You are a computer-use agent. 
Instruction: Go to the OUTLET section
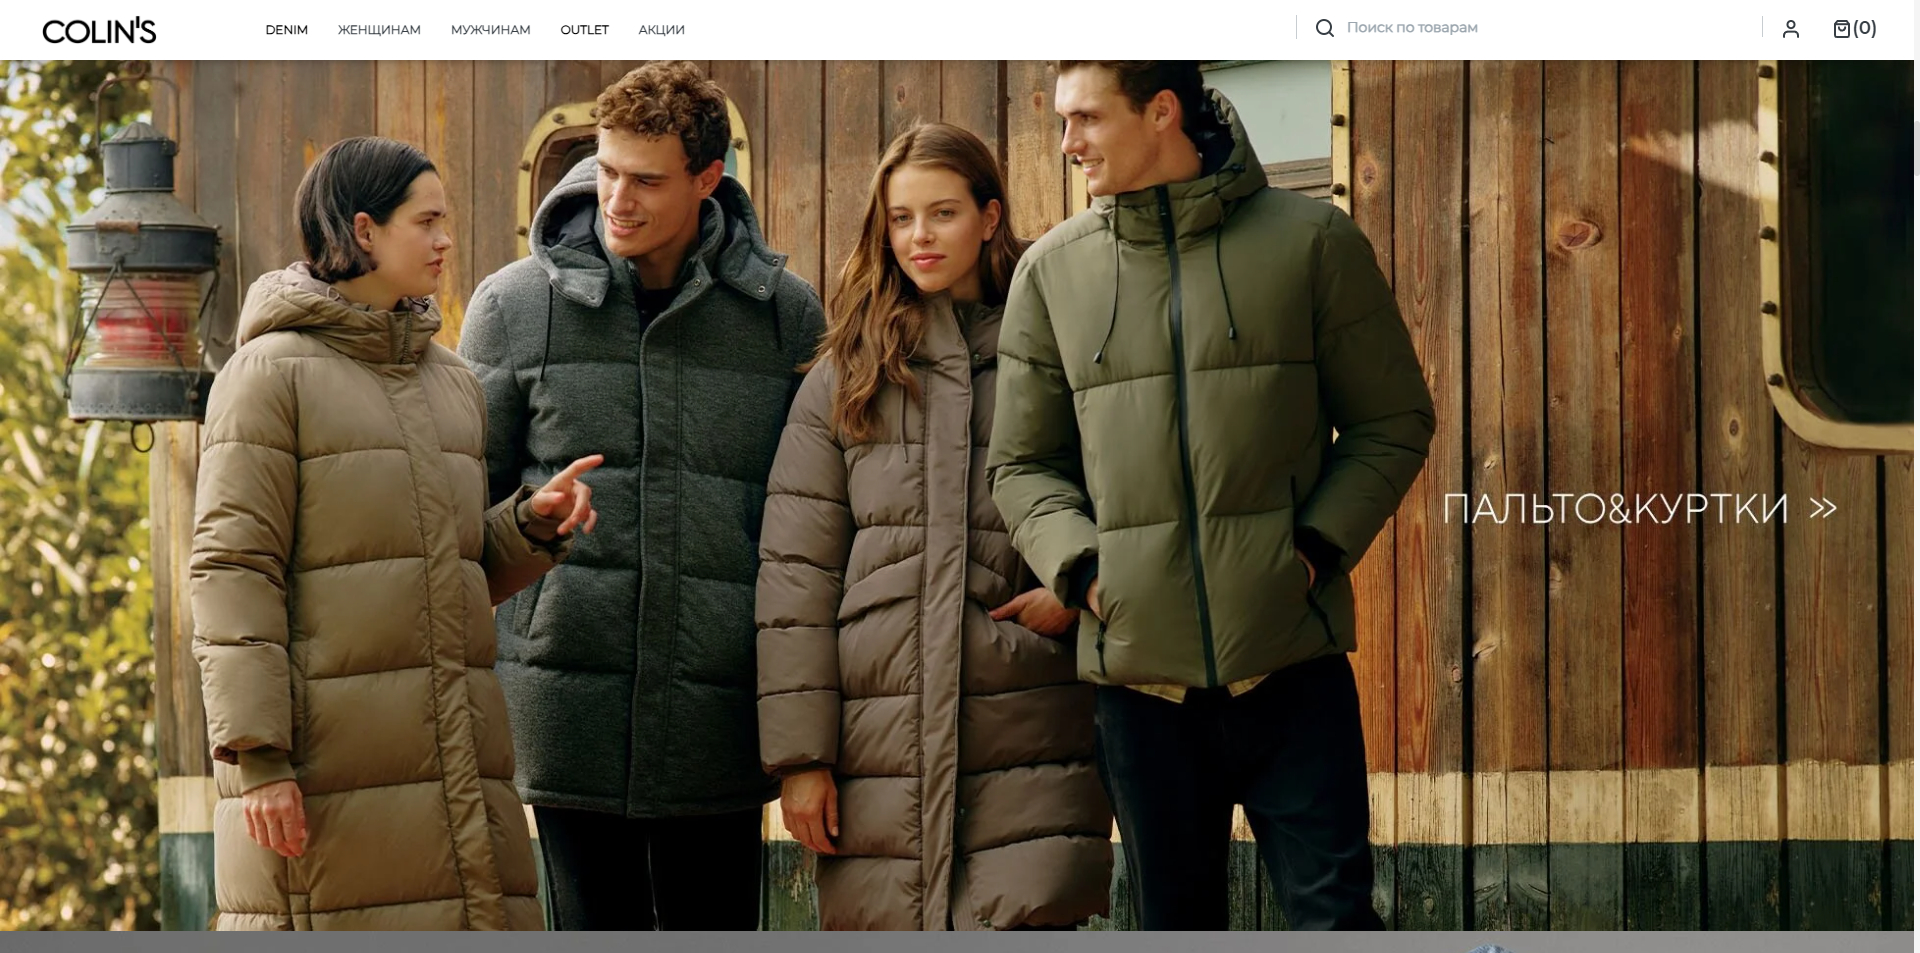click(x=584, y=30)
